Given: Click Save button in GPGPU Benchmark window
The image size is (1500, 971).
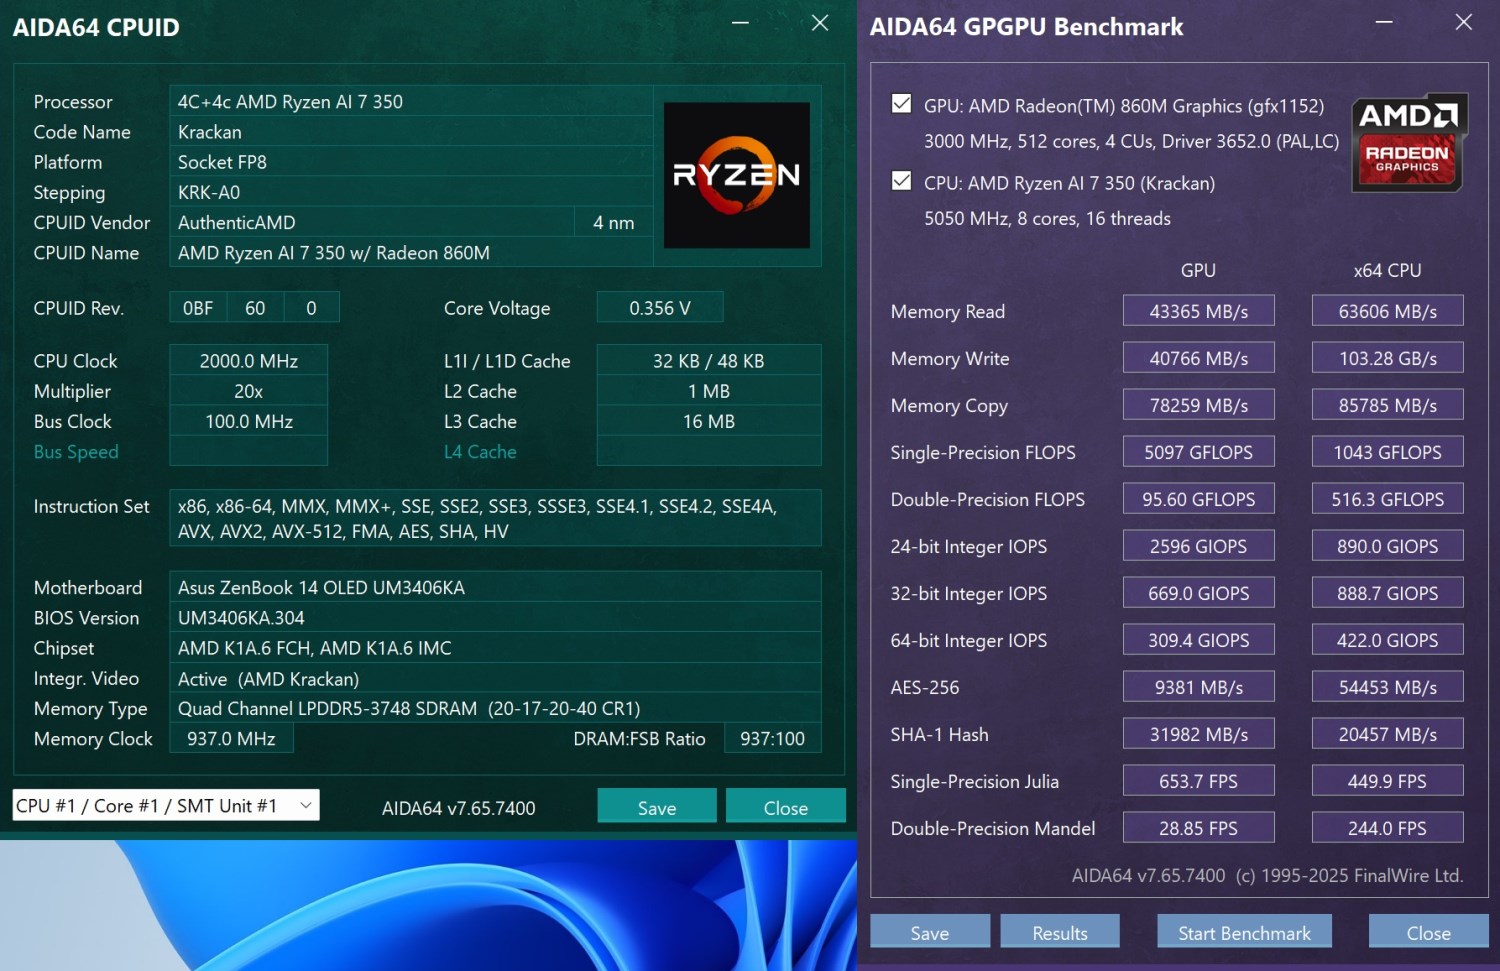Looking at the screenshot, I should [x=930, y=932].
